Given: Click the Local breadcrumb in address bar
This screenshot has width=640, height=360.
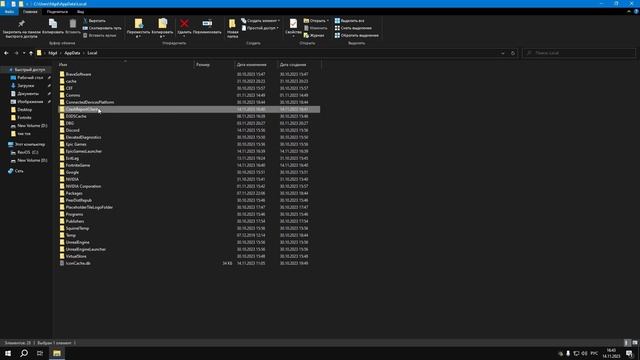Looking at the screenshot, I should pos(92,53).
